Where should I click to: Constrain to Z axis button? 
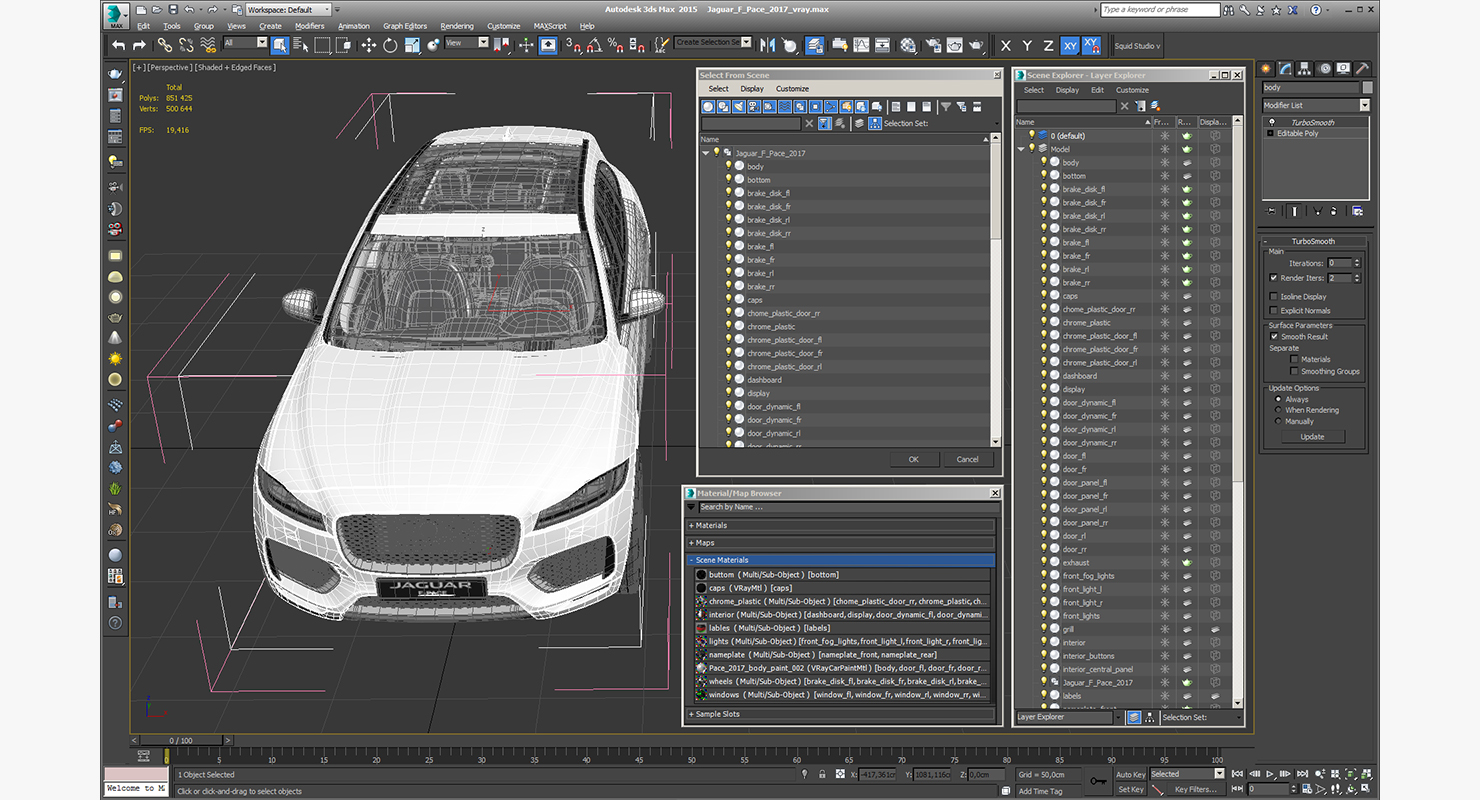click(1049, 46)
